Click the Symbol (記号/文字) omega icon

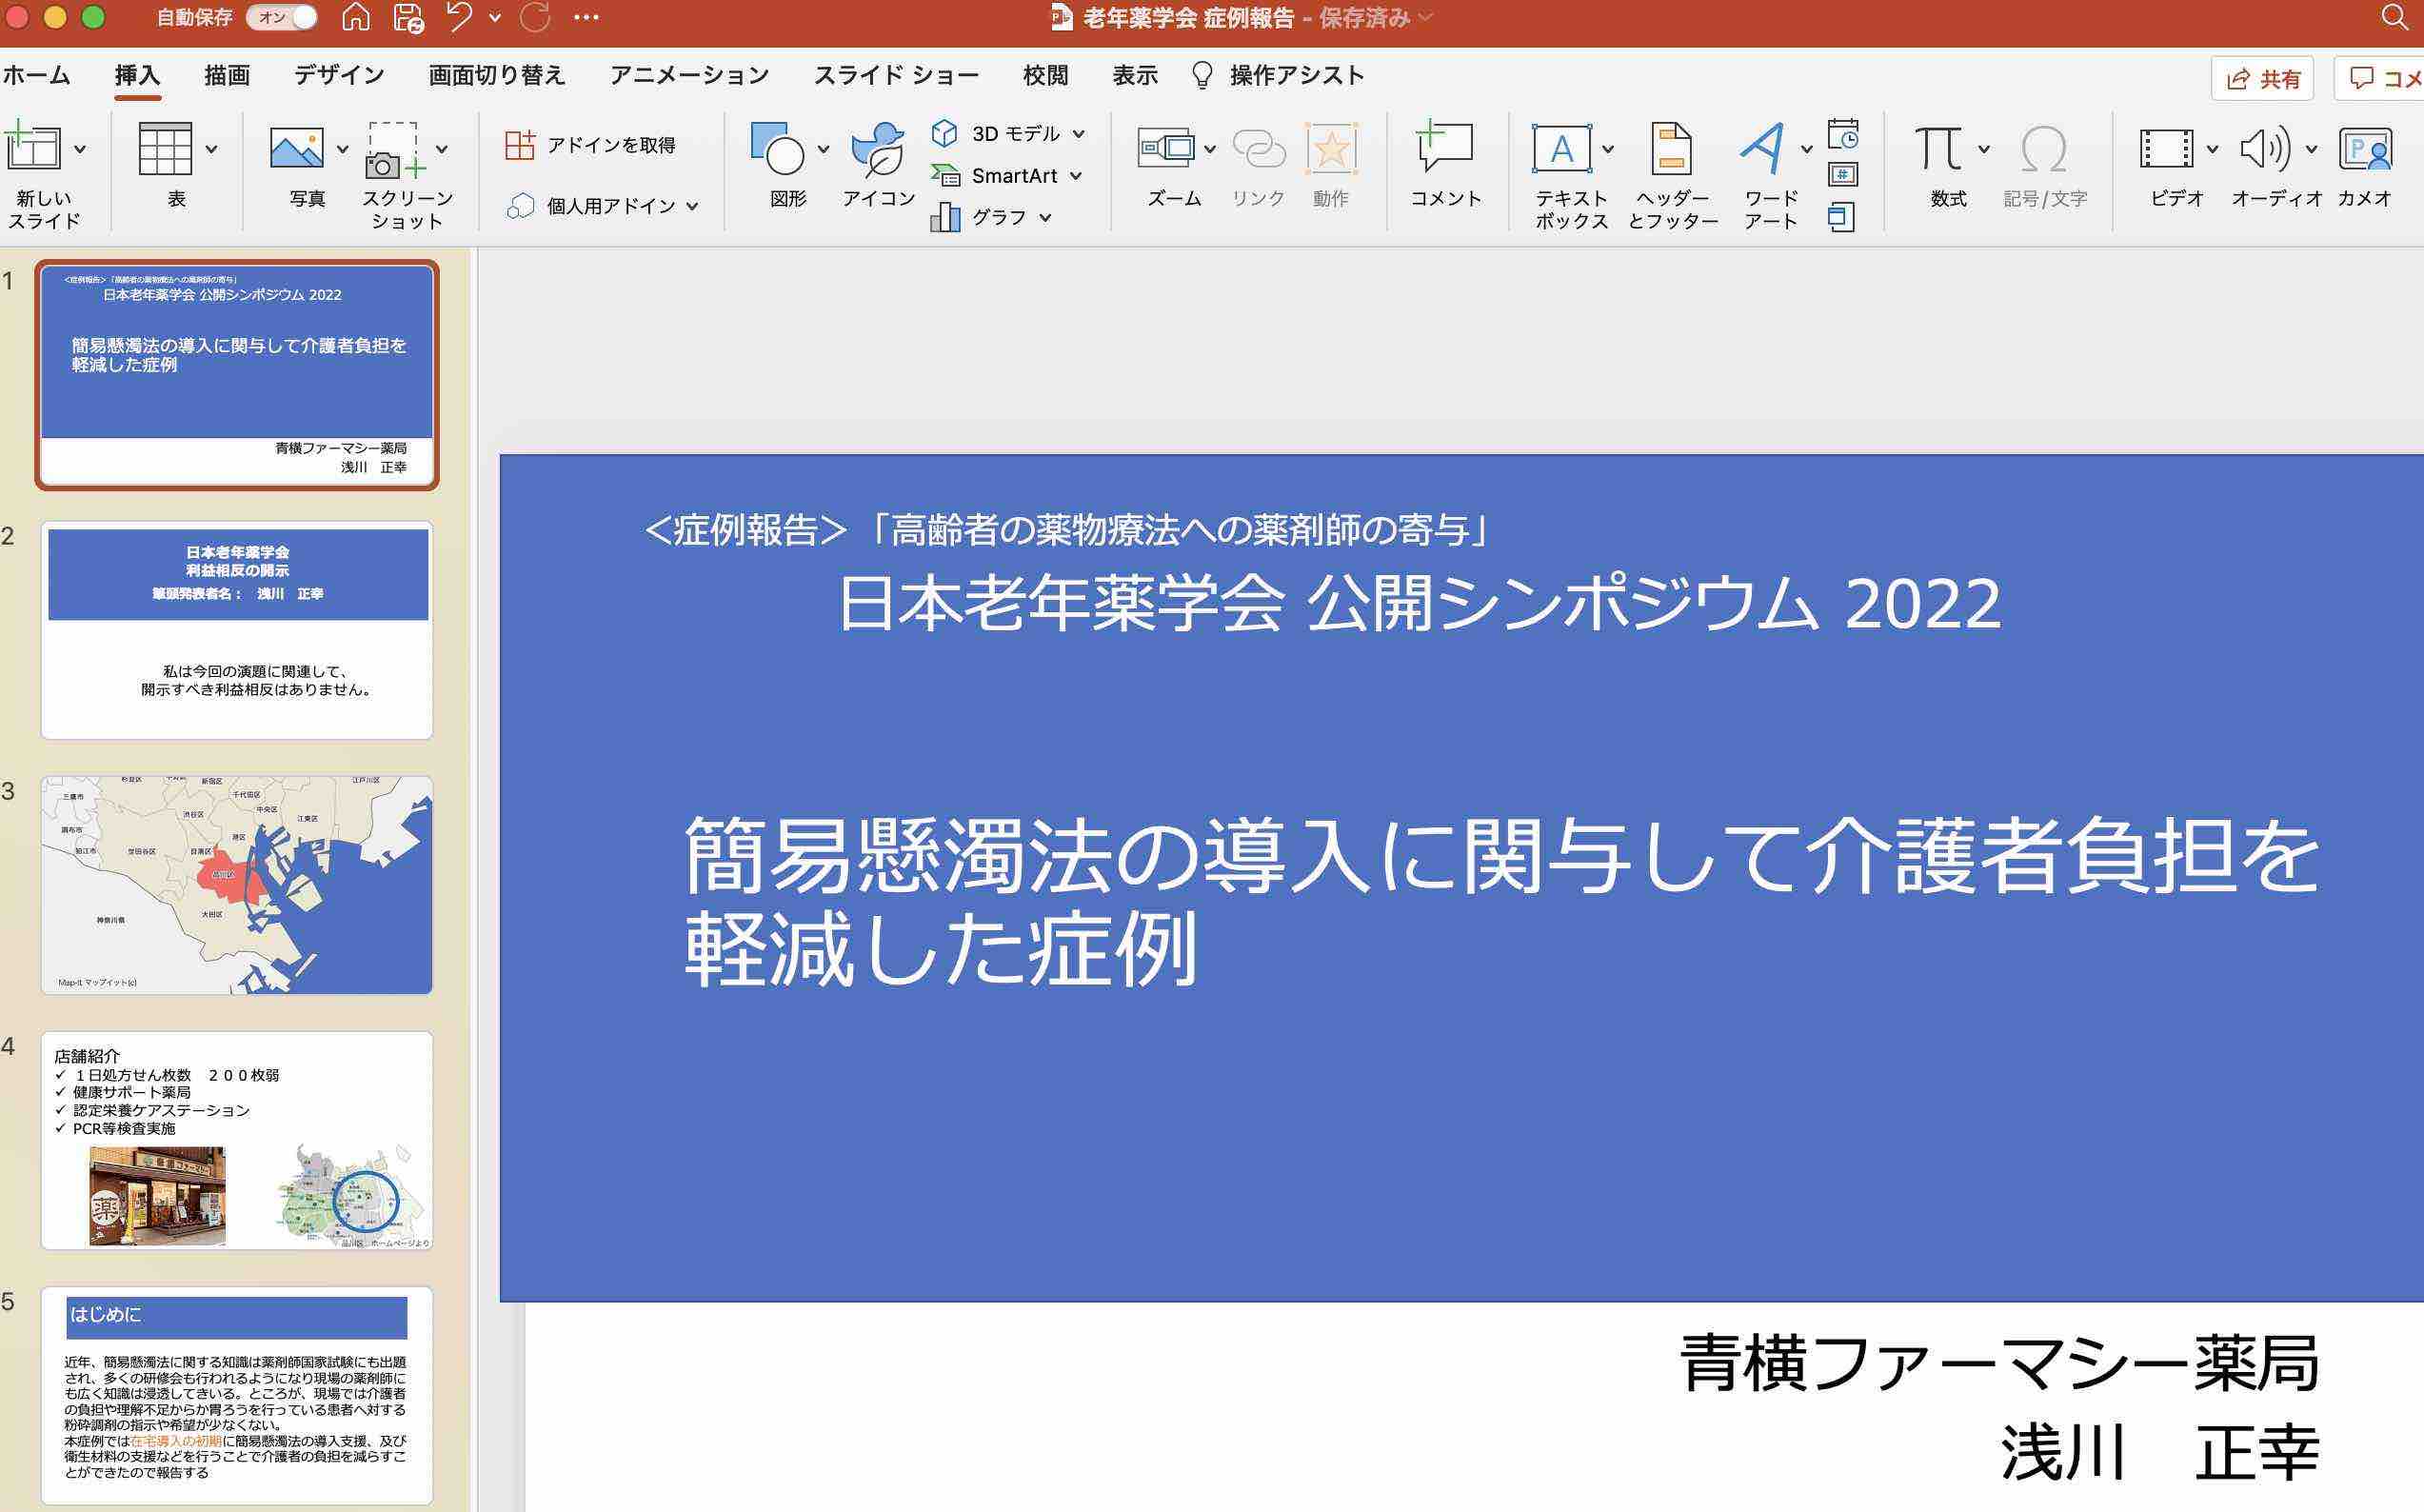click(x=2043, y=149)
